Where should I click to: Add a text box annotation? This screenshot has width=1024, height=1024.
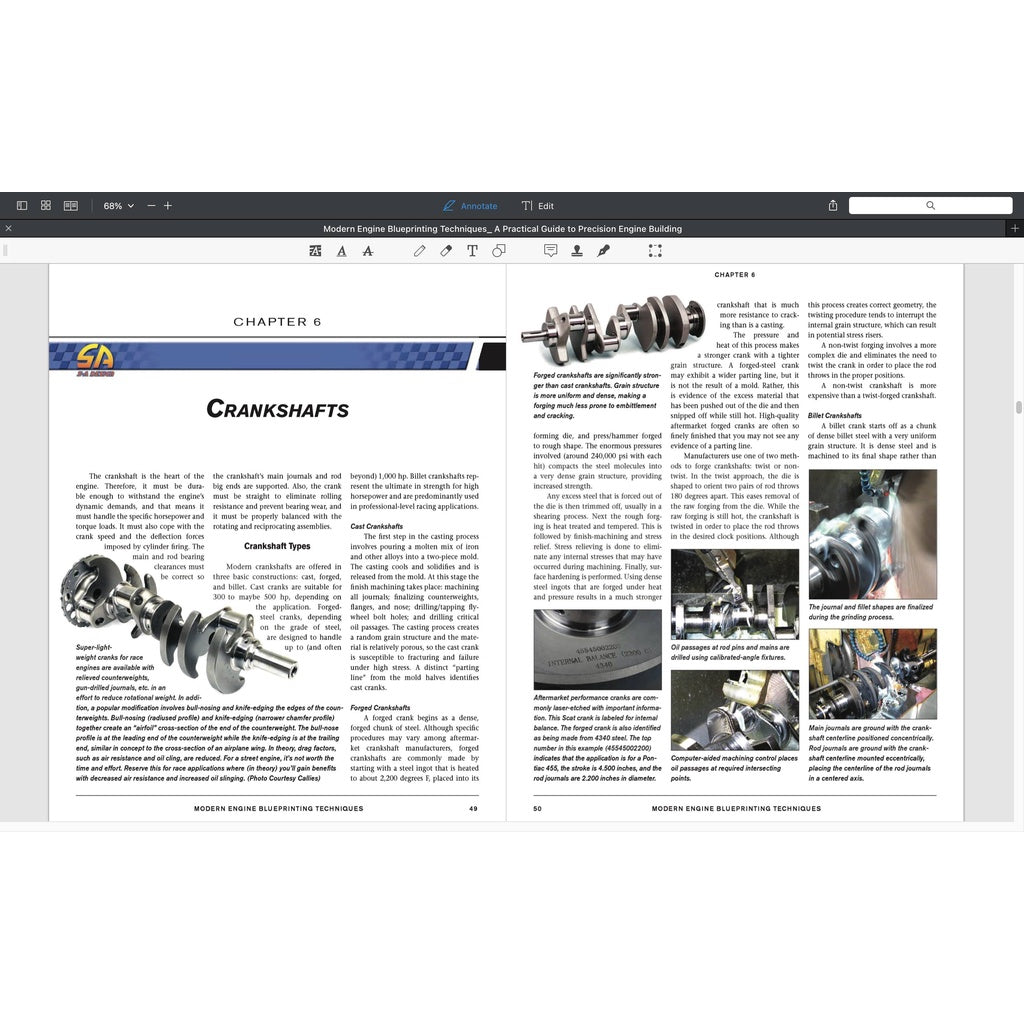tap(471, 250)
